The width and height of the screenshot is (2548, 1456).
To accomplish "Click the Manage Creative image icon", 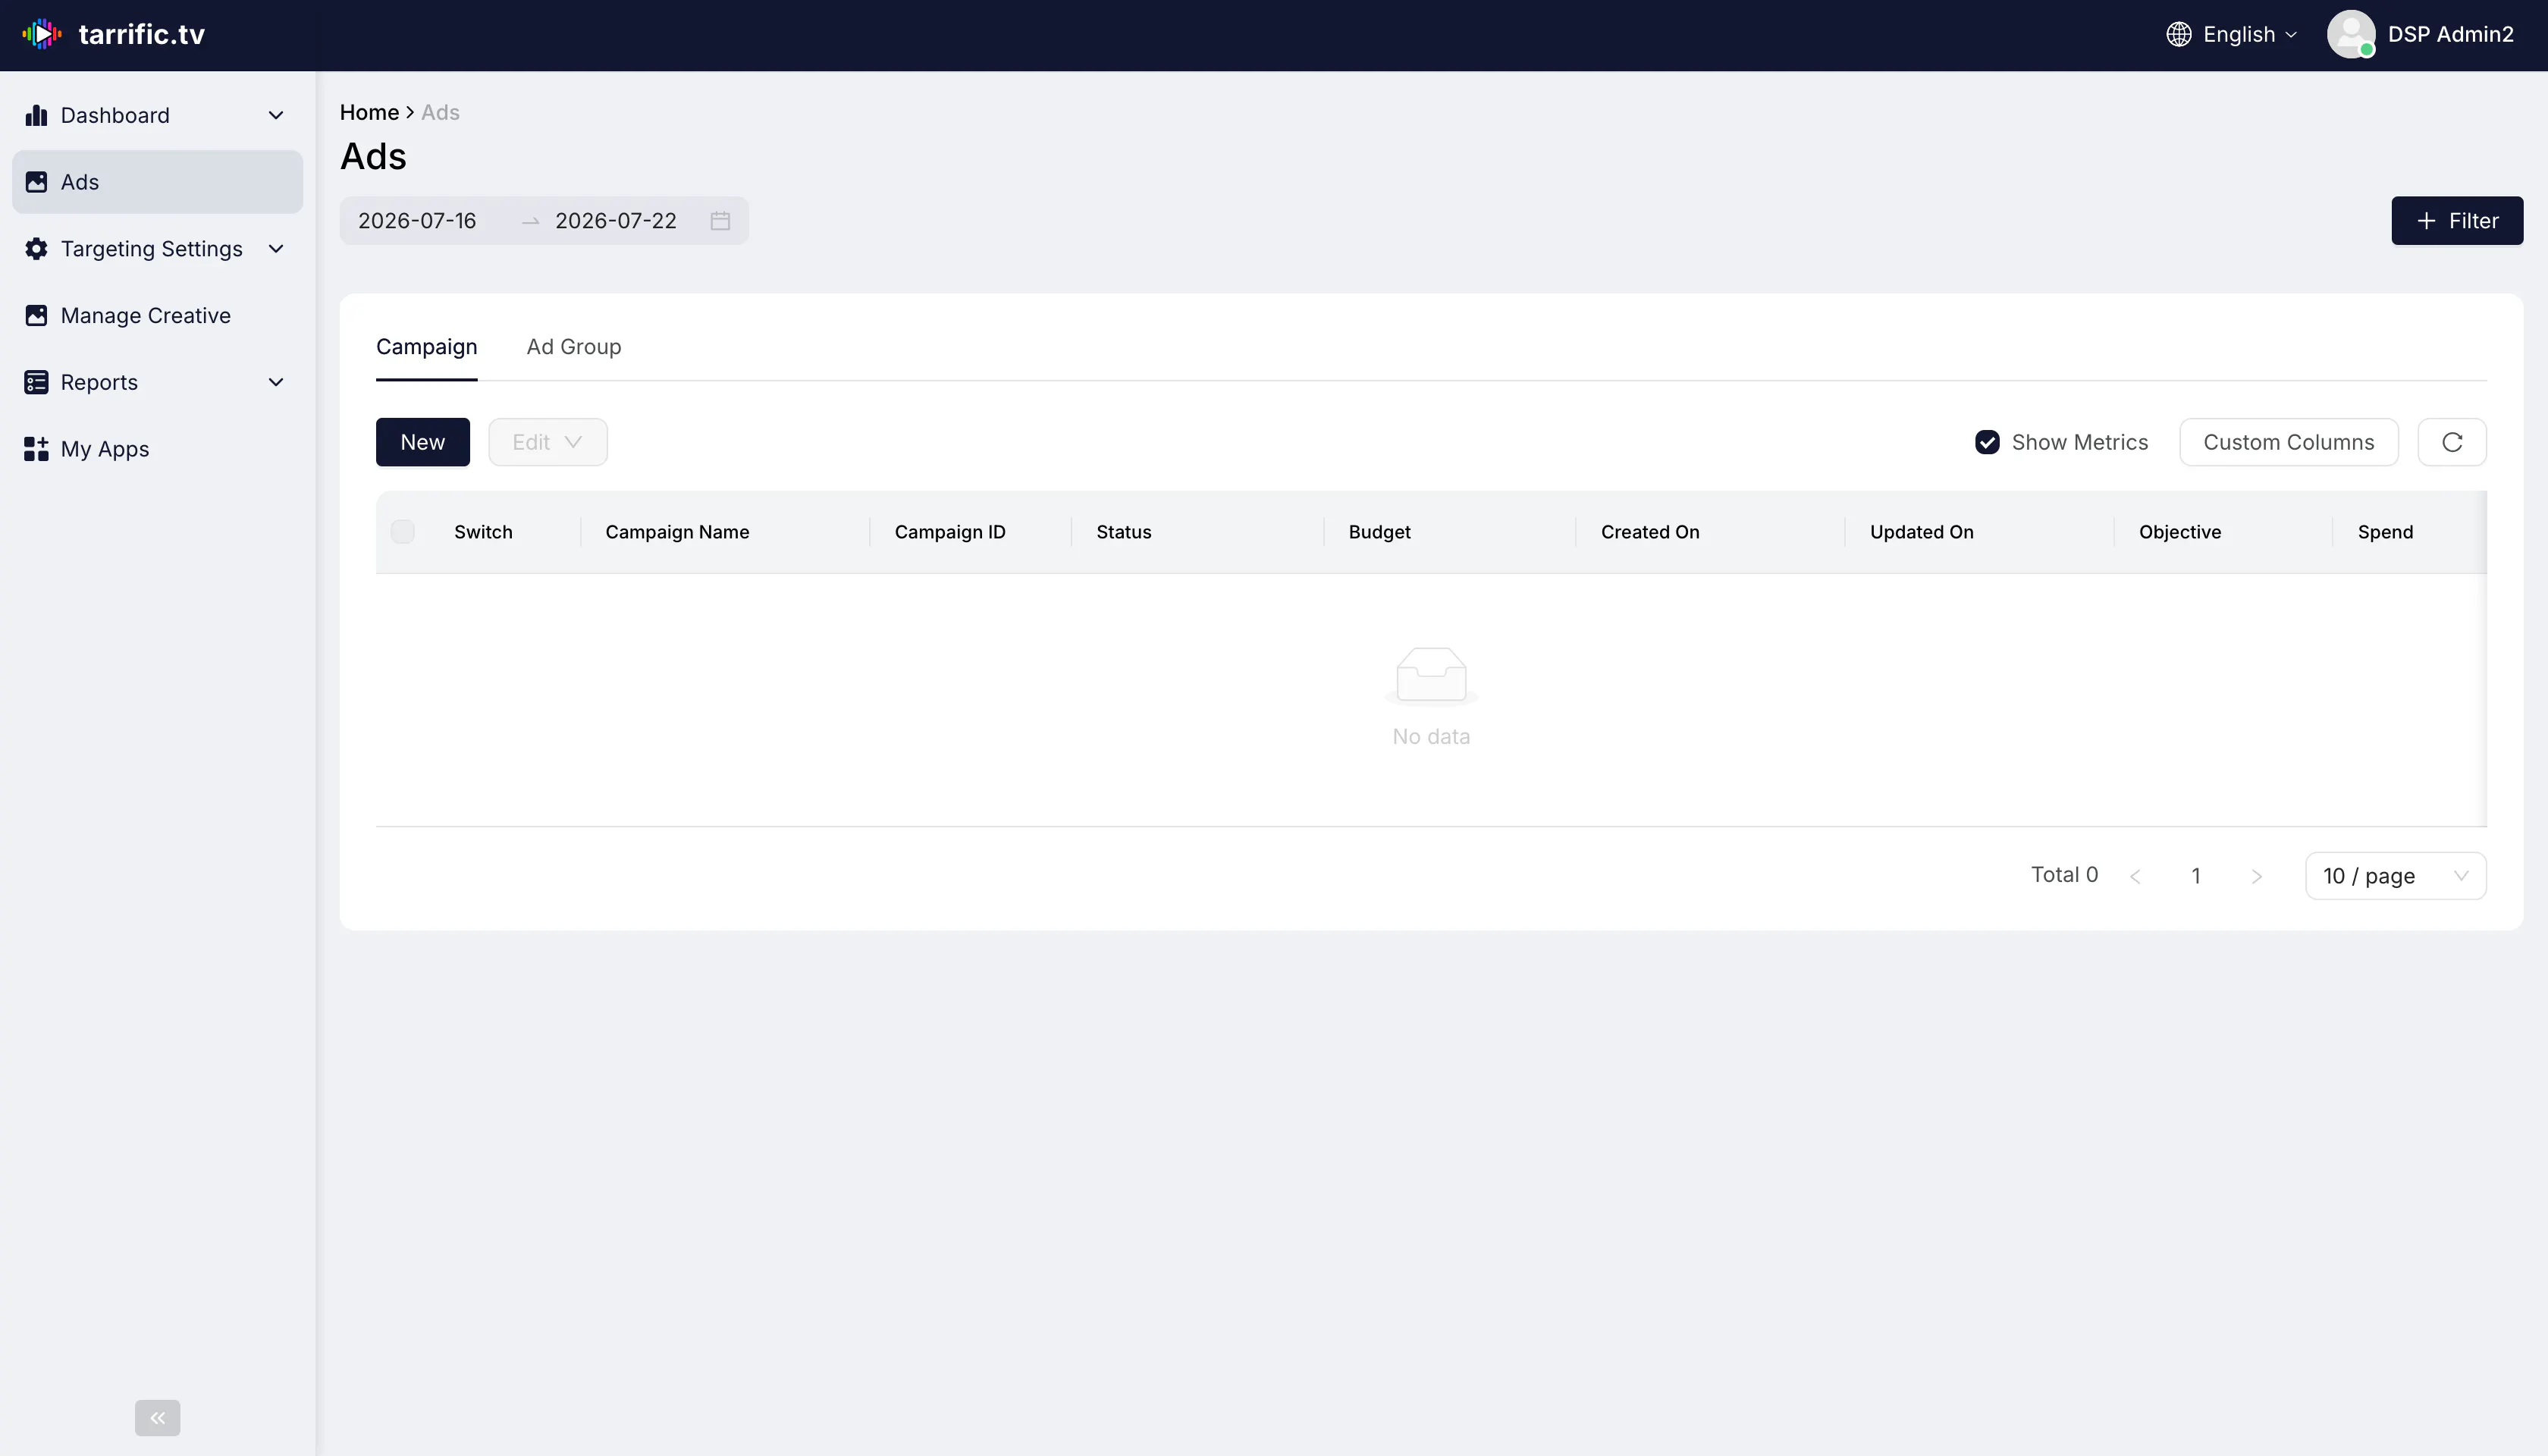I will point(36,316).
